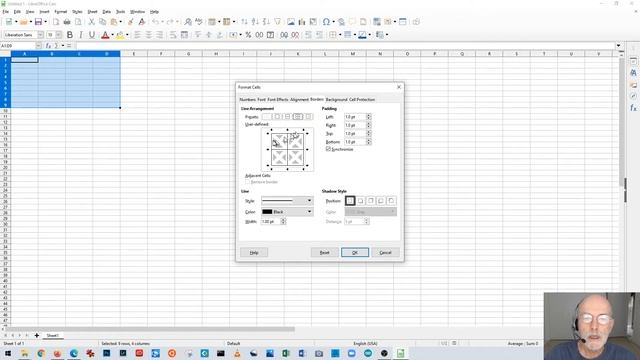640x360 pixels.
Task: Click the Format as Percent icon
Action: 248,35
